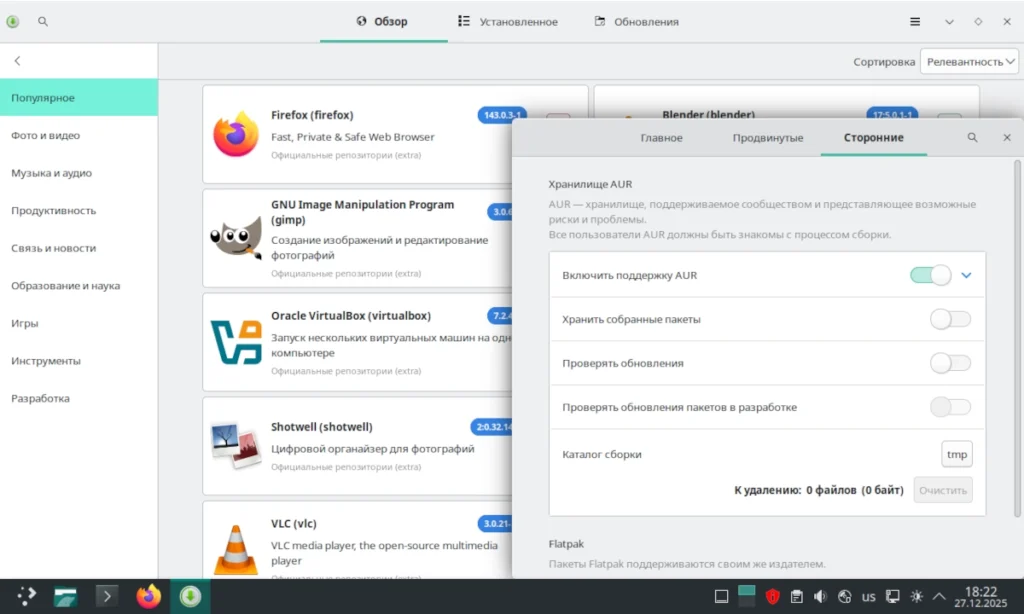Switch to the Установленное tab

click(508, 22)
